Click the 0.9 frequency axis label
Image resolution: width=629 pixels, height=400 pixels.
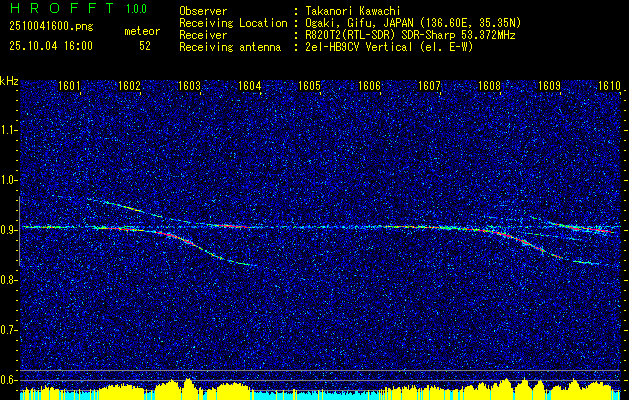8,230
